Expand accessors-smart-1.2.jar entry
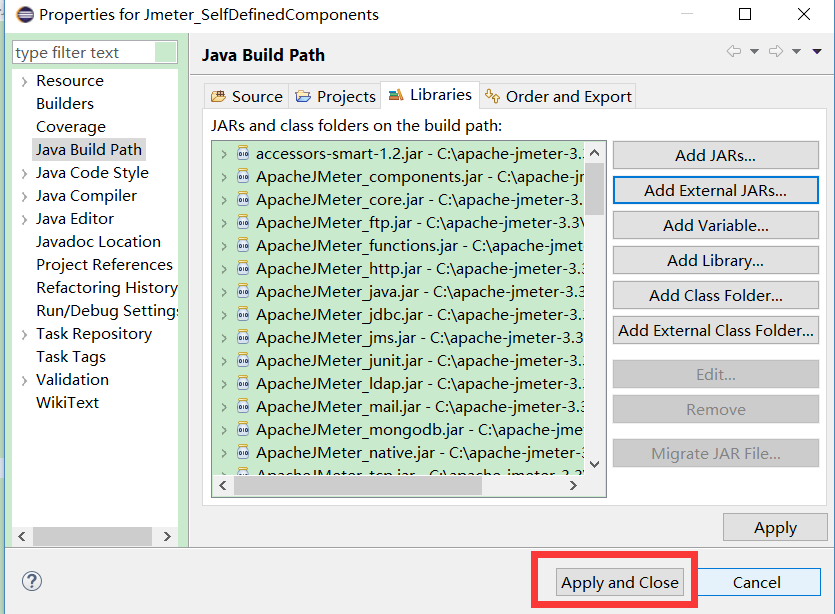835x614 pixels. [x=224, y=154]
